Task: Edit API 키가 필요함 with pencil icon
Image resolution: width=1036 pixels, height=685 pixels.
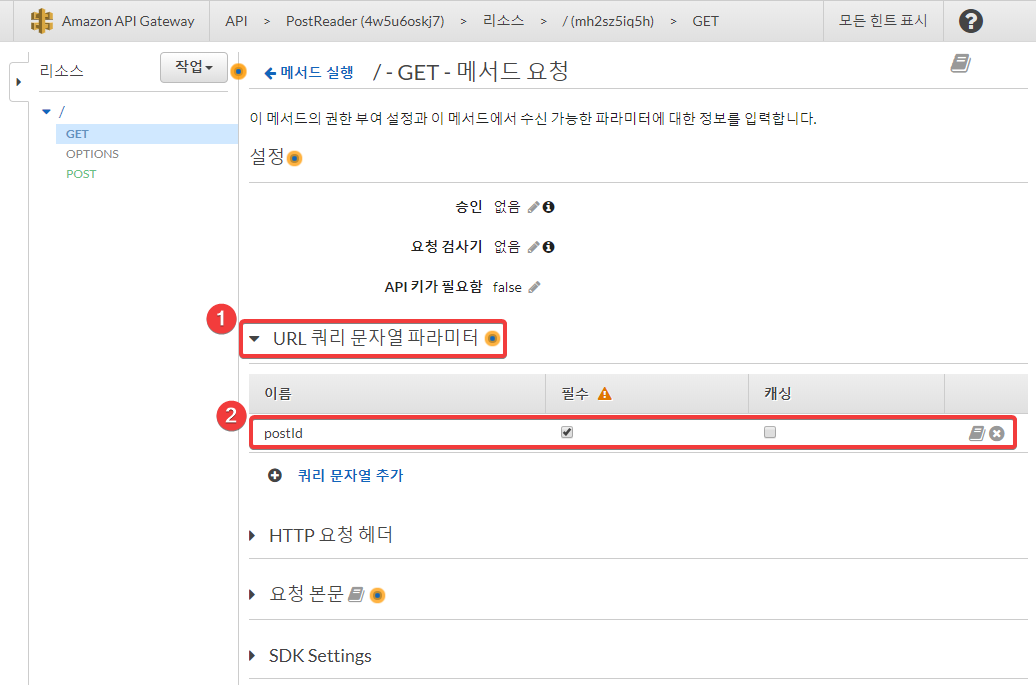Action: pos(534,287)
